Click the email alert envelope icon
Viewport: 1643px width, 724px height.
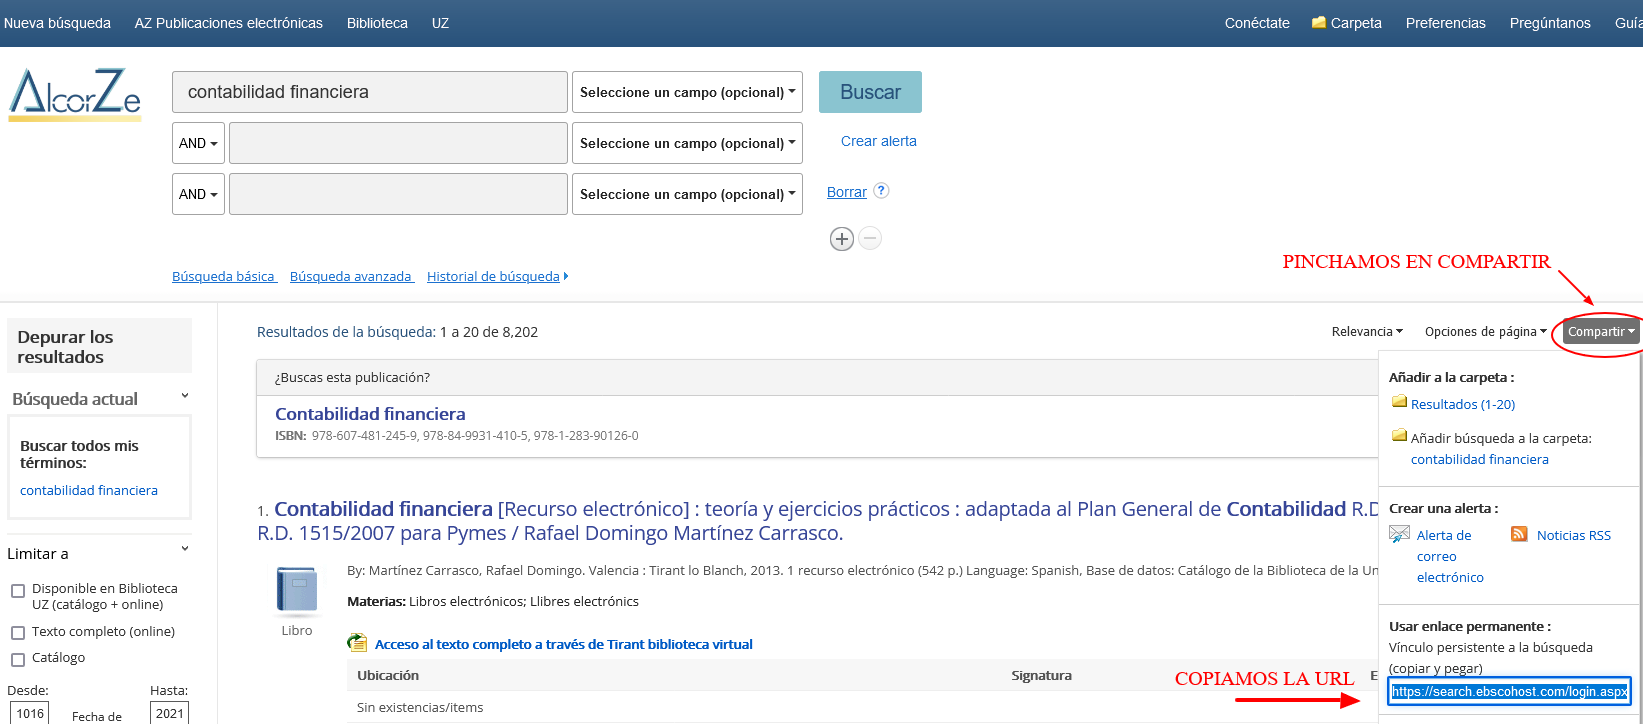pos(1399,534)
